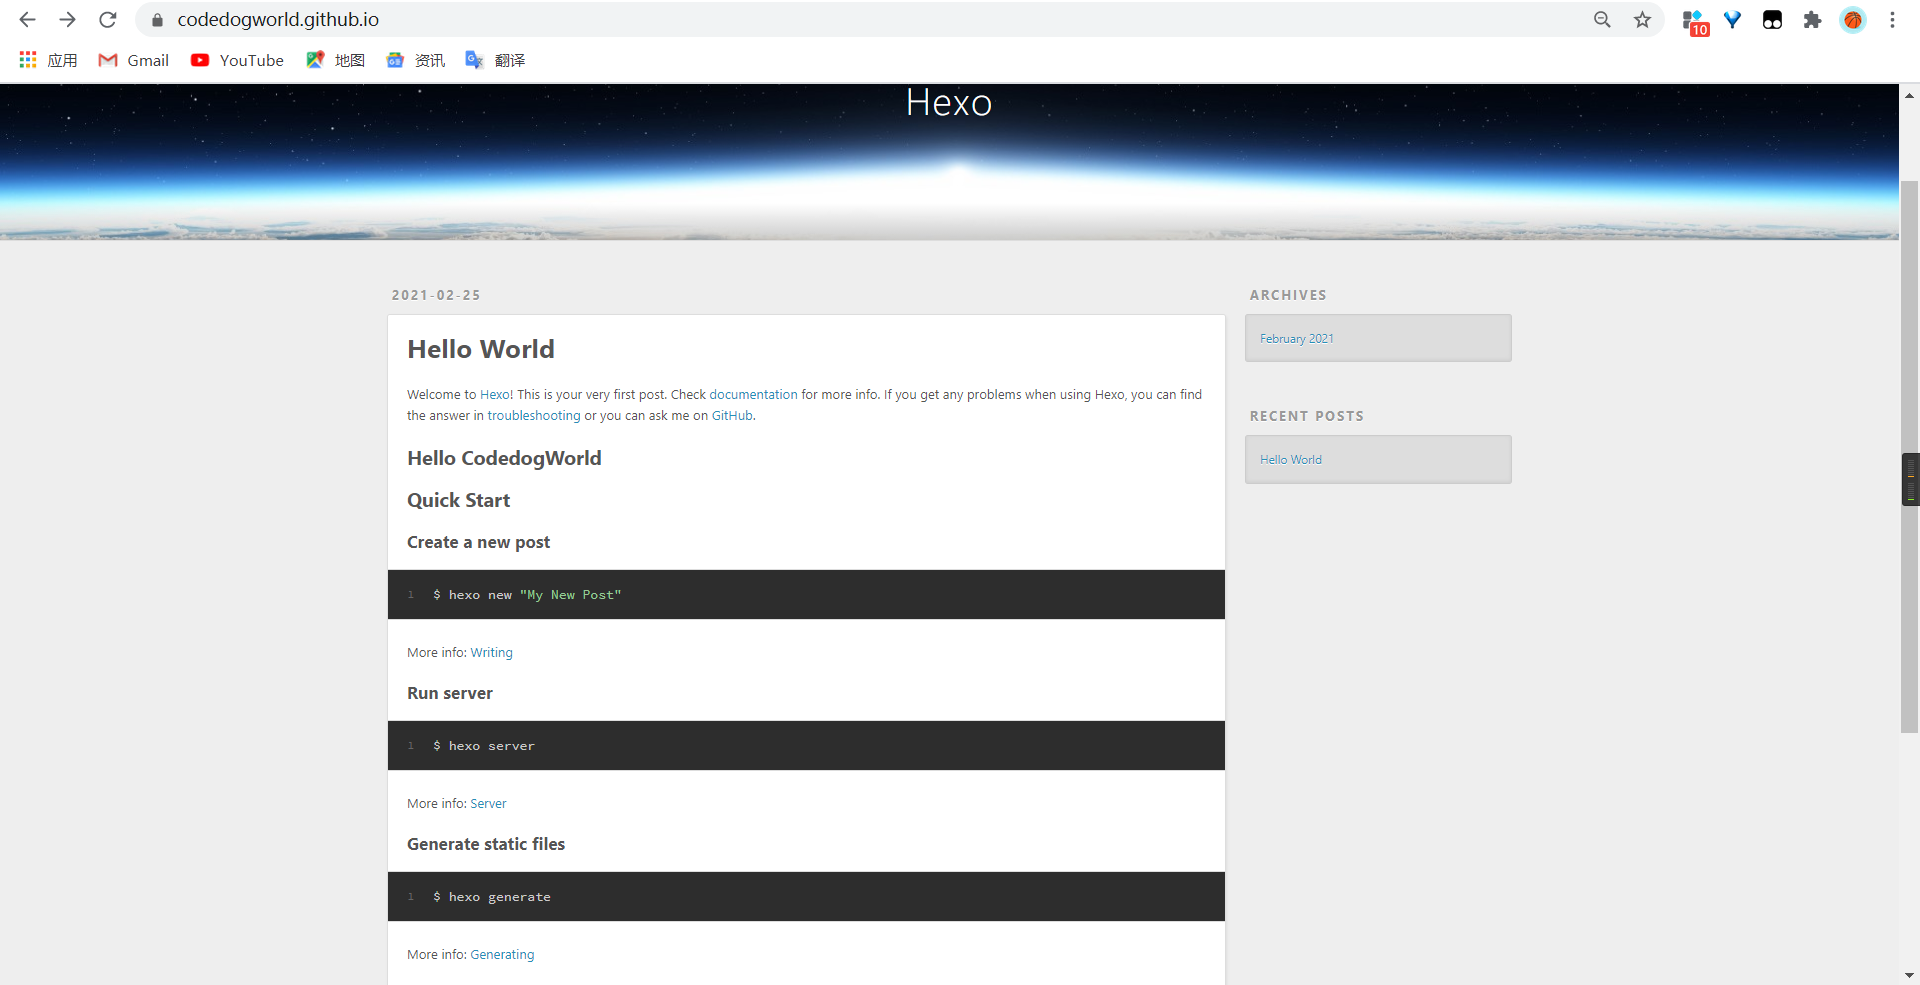
Task: Open the Gmail bookmark
Action: [134, 60]
